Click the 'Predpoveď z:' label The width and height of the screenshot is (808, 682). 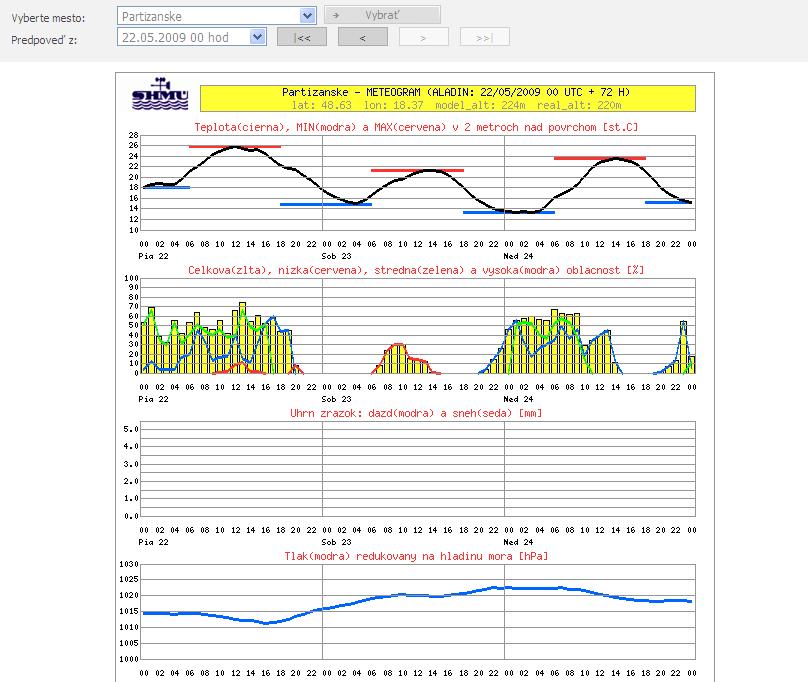[x=43, y=39]
